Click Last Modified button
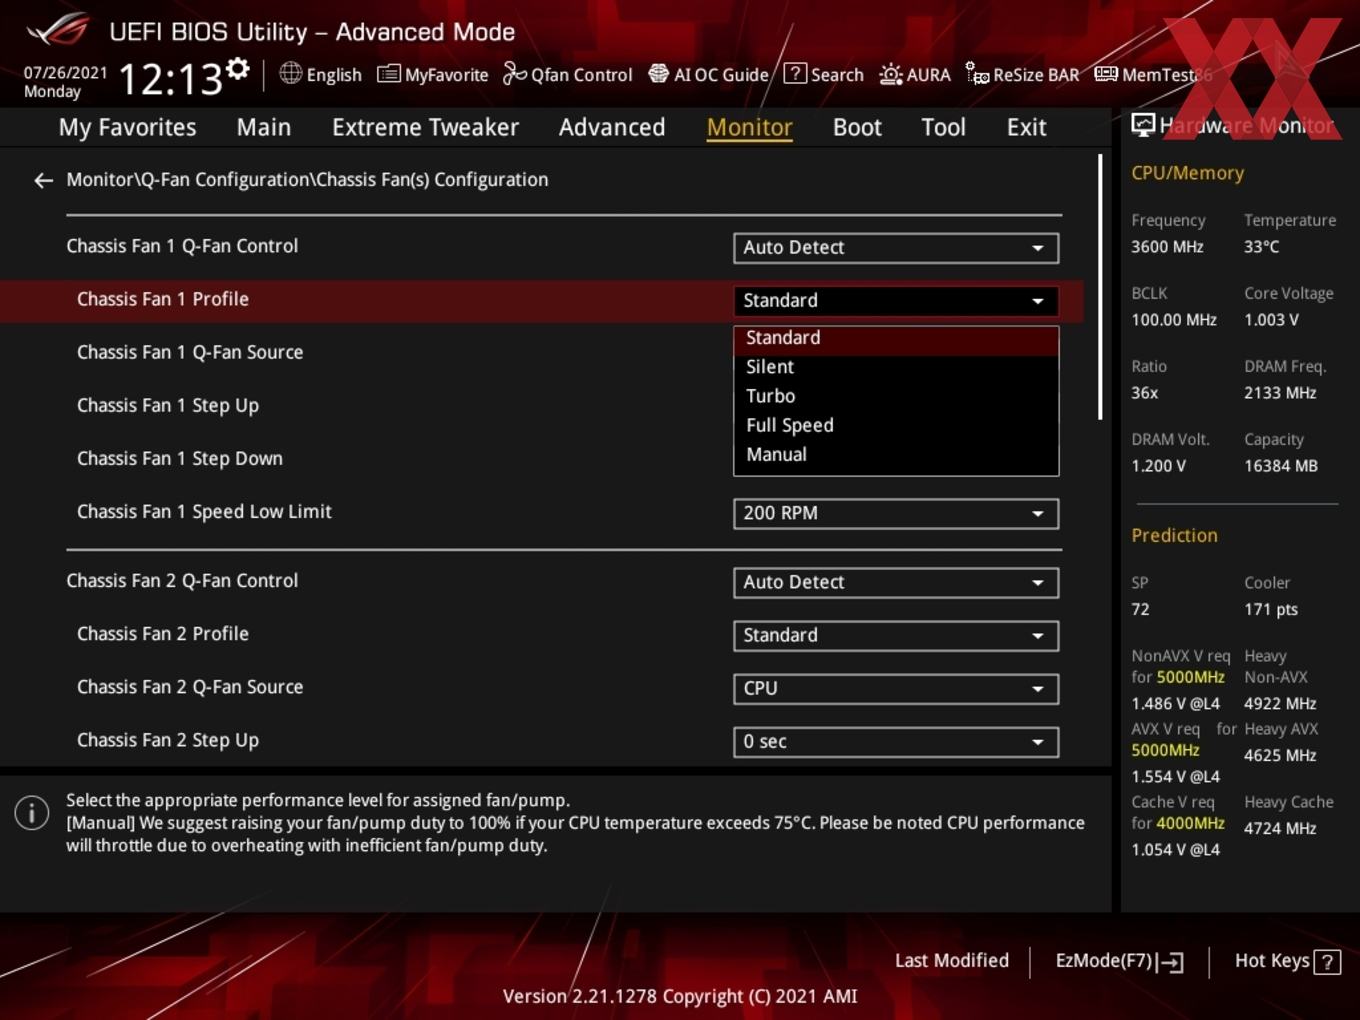This screenshot has width=1360, height=1020. 952,961
